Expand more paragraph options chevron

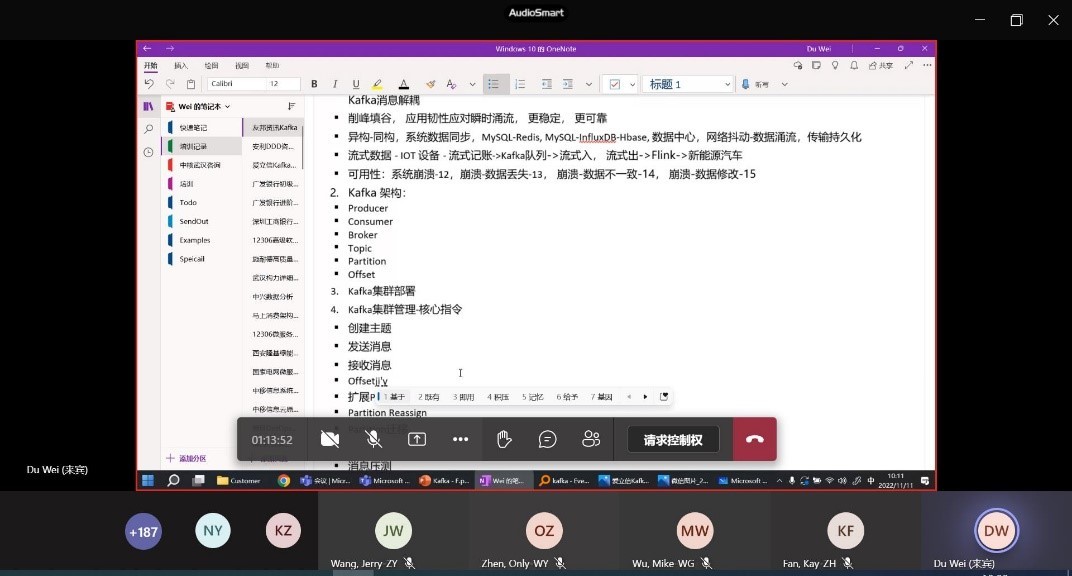coord(589,85)
